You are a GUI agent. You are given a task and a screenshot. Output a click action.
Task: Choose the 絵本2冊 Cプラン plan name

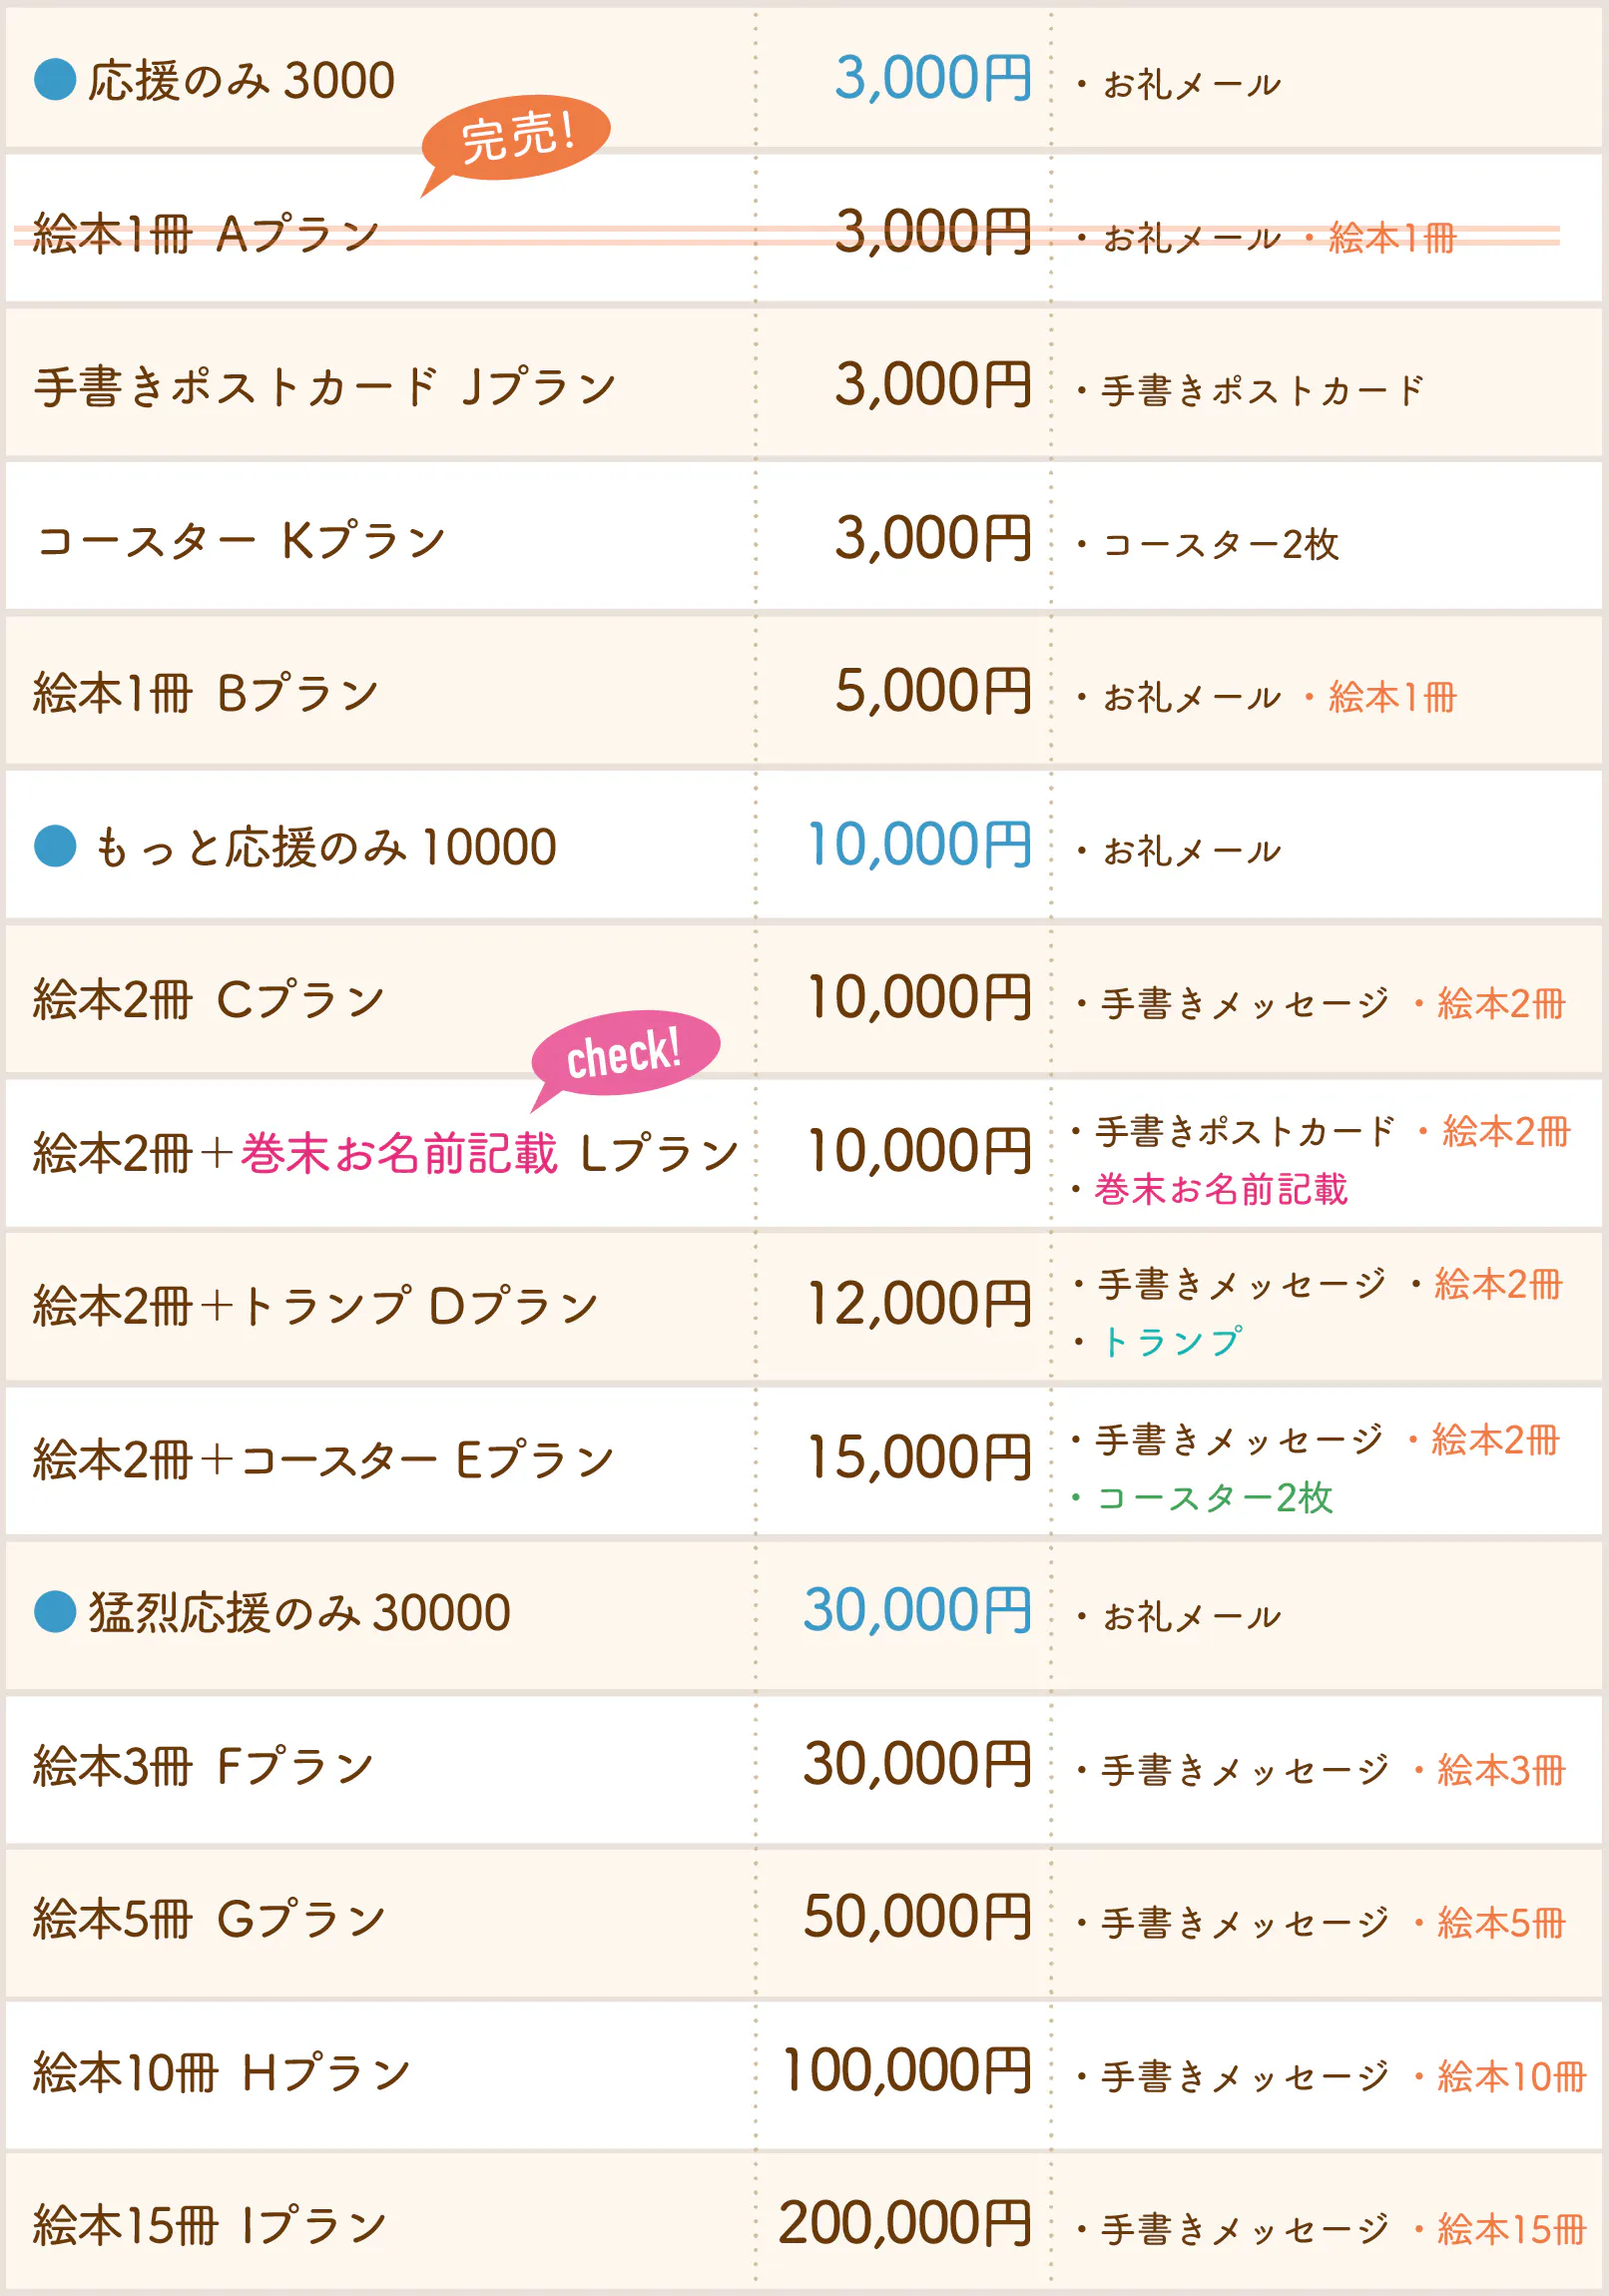[x=208, y=1000]
